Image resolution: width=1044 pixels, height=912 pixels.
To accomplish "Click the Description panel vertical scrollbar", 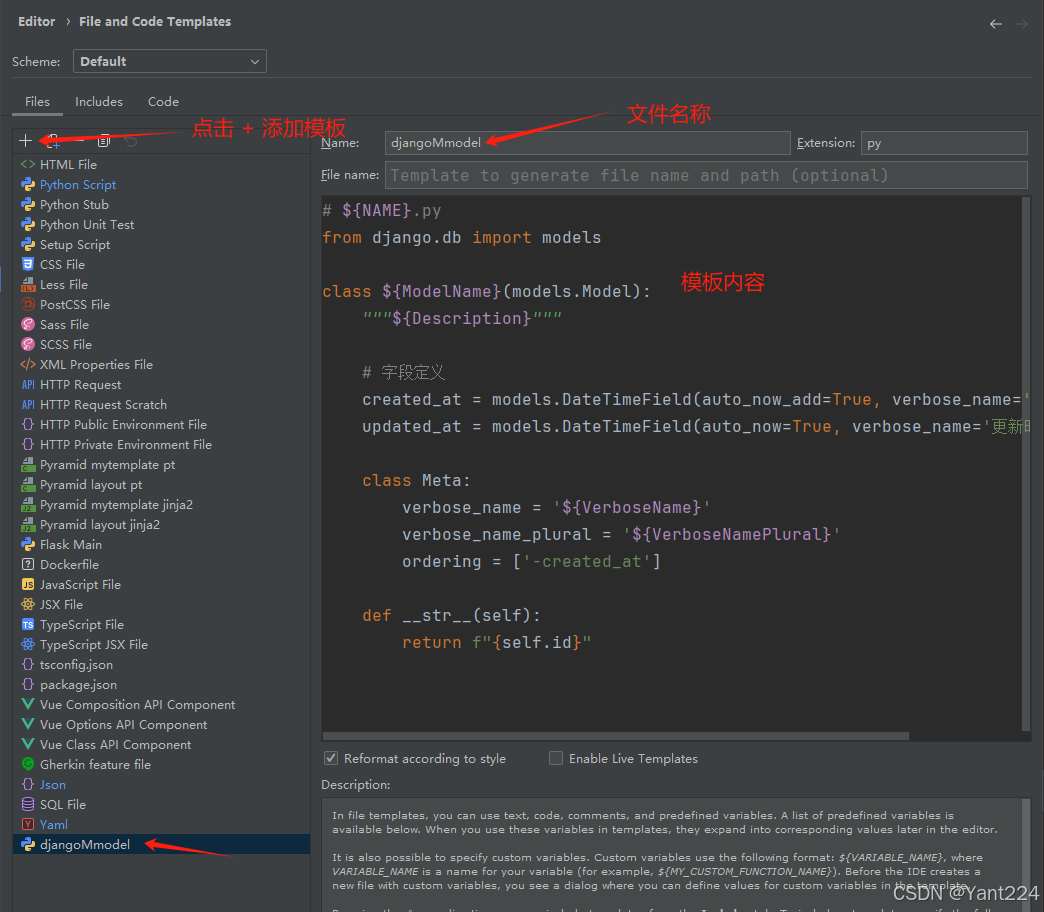I will (x=1026, y=854).
